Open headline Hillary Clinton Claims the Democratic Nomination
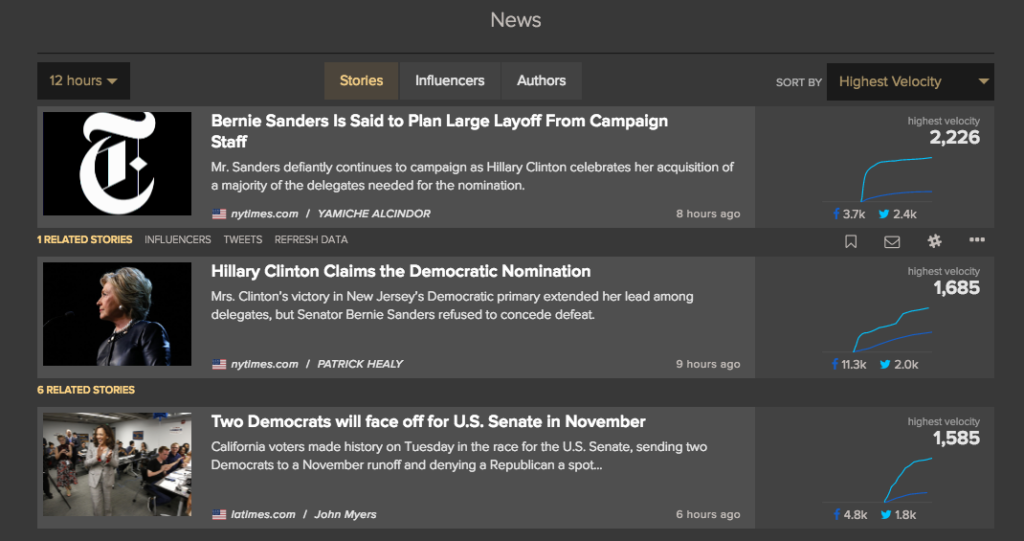The height and width of the screenshot is (541, 1024). tap(400, 271)
